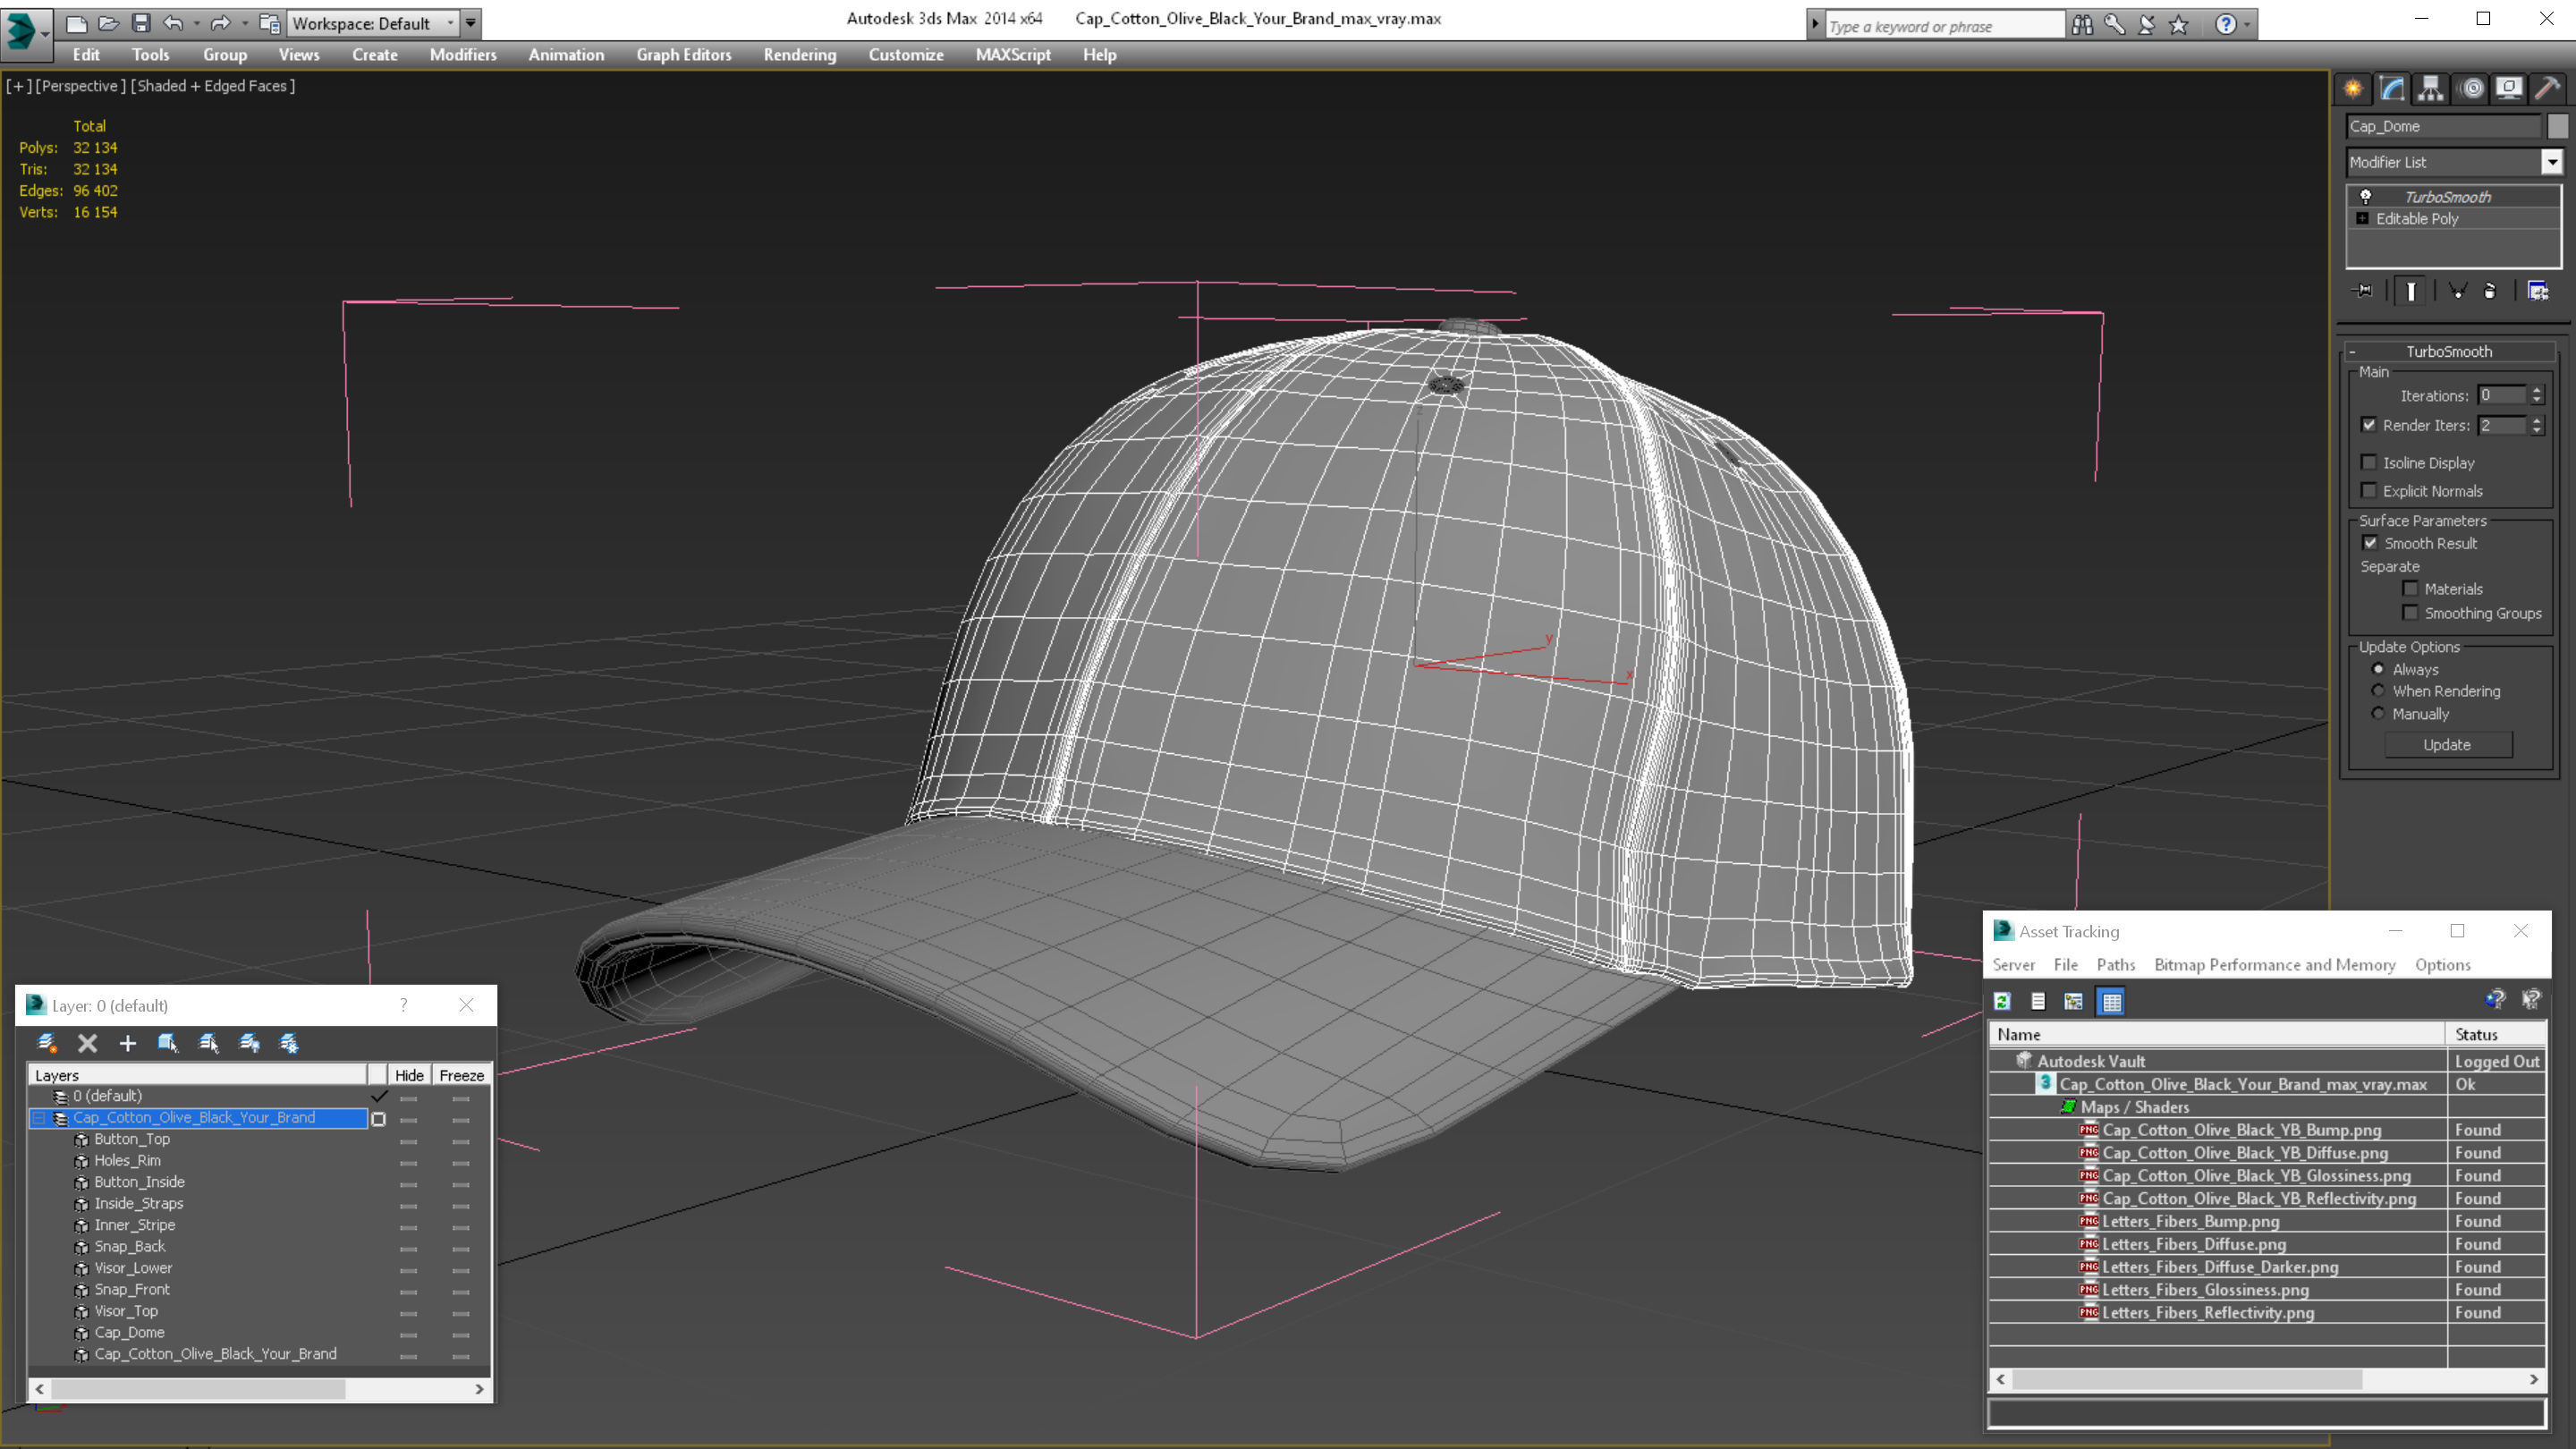Image resolution: width=2576 pixels, height=1449 pixels.
Task: Enable the Isoline Display checkbox
Action: tap(2369, 462)
